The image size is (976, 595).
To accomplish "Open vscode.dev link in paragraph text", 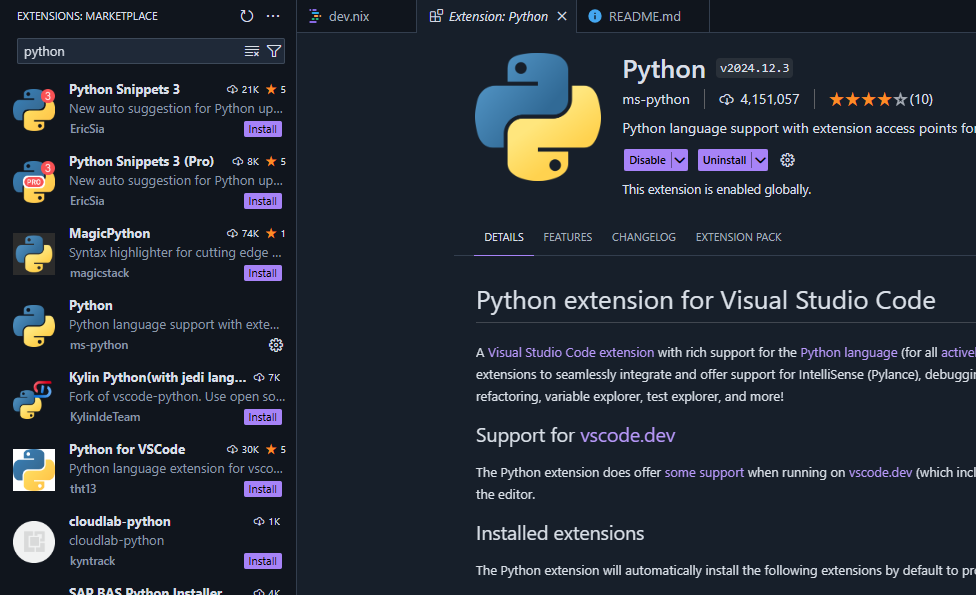I will tap(880, 472).
